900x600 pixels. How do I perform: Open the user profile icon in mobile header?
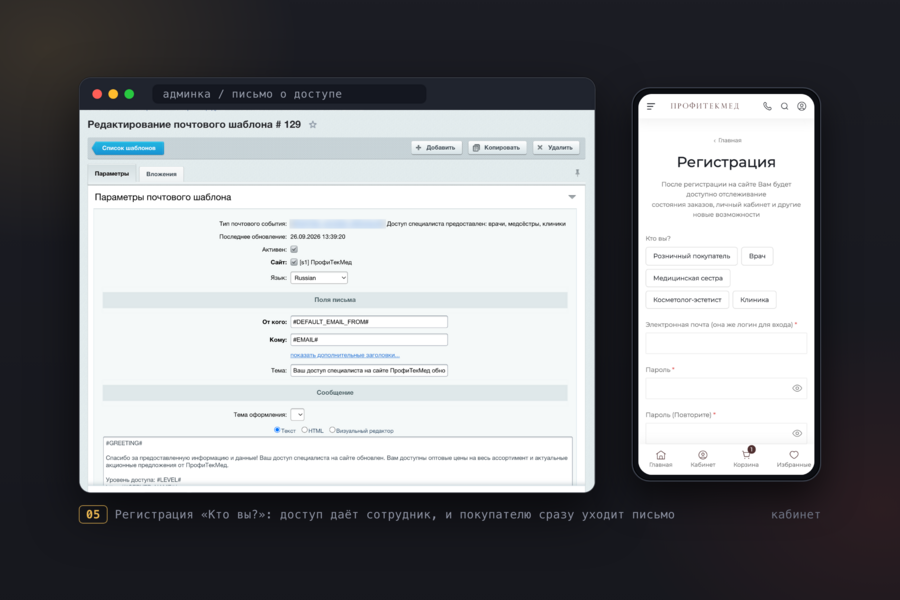tap(801, 106)
